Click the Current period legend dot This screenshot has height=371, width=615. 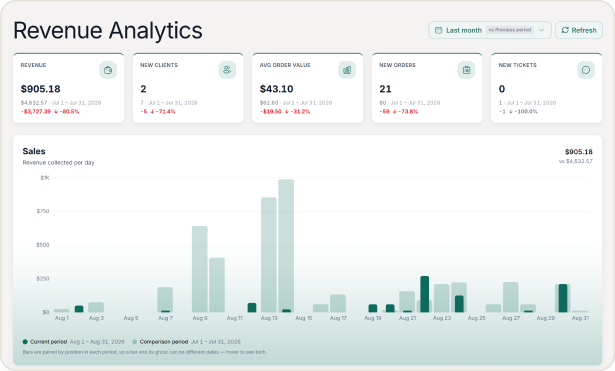[x=25, y=342]
